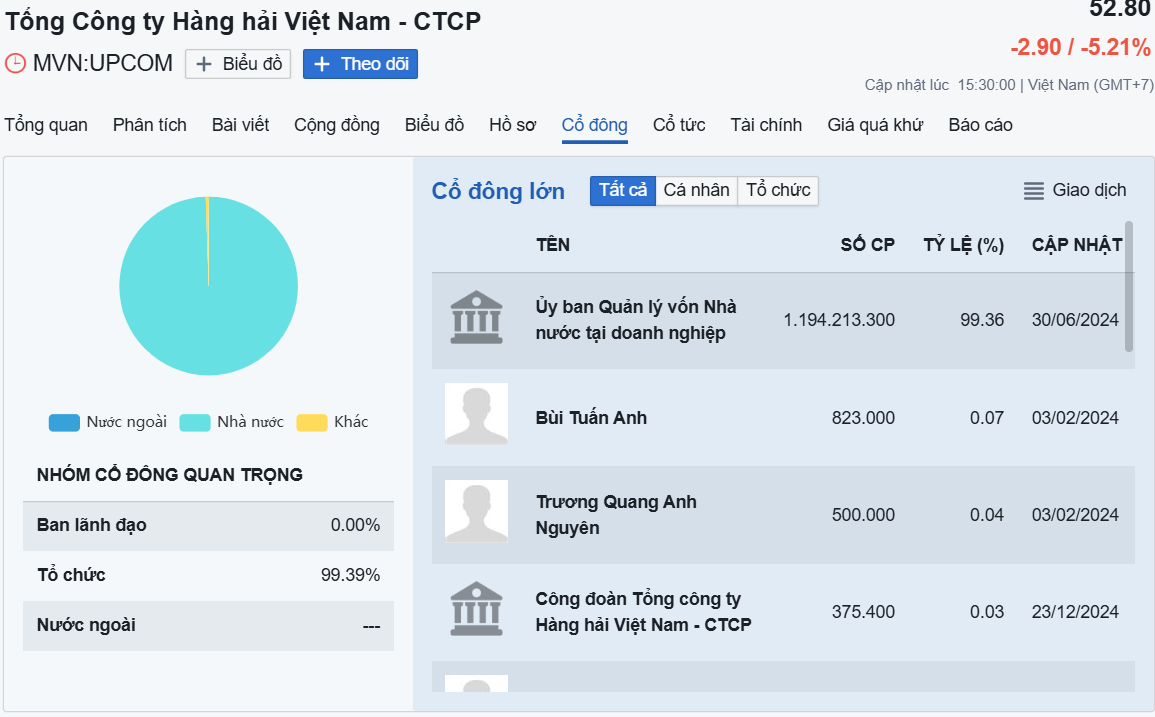
Task: Click the TÊN column header
Action: point(552,245)
